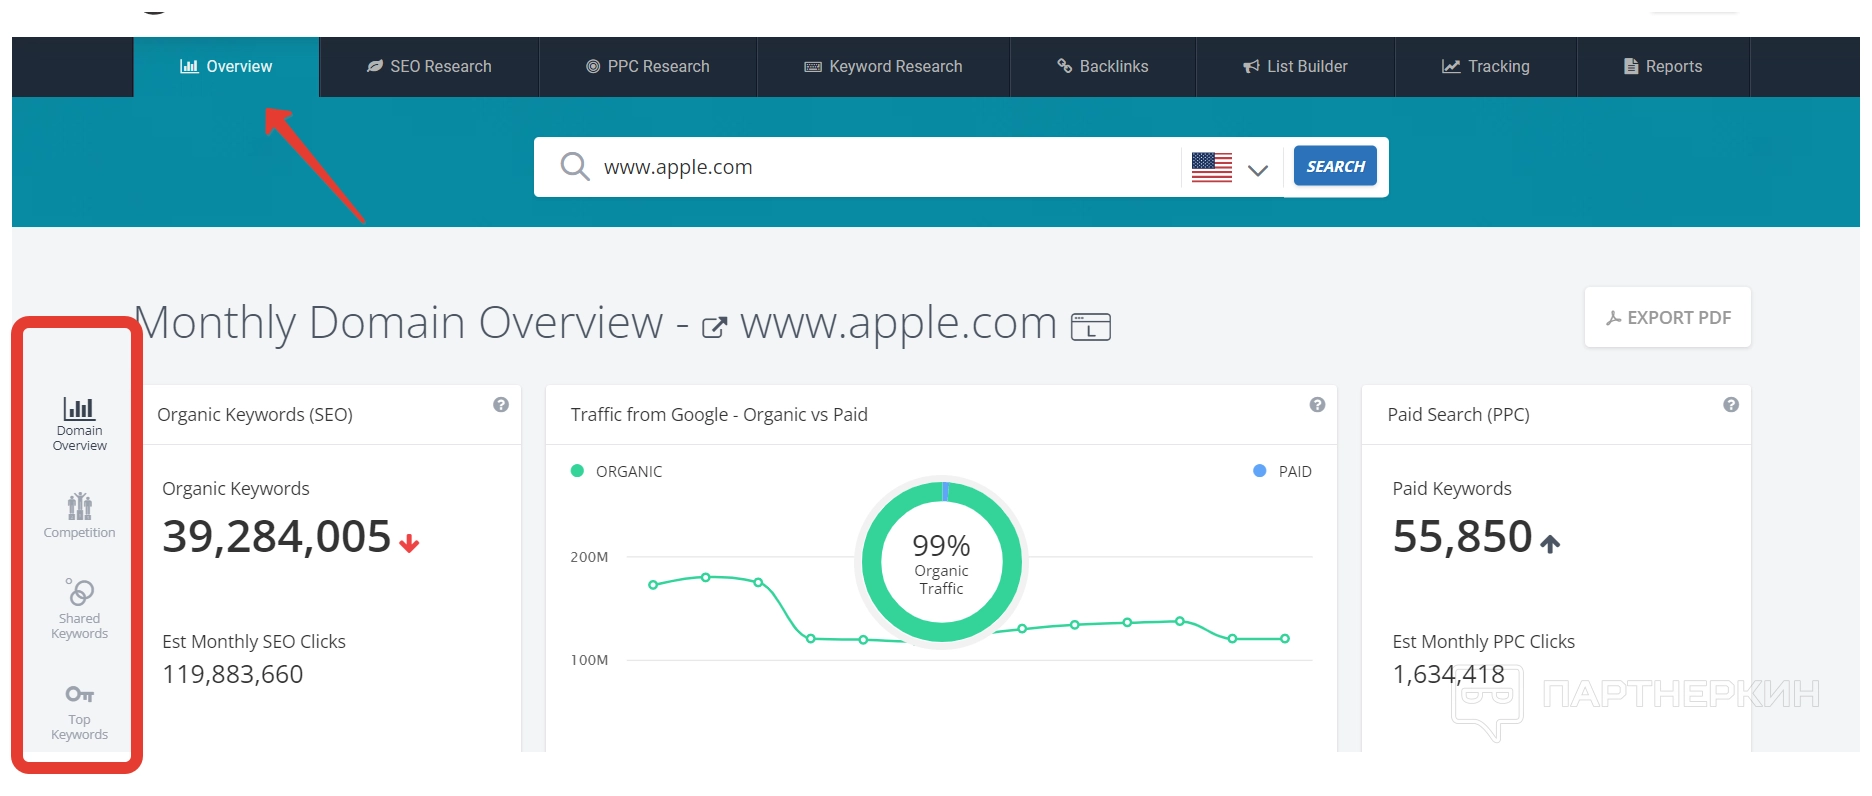Open the Tracking tab
The image size is (1872, 796).
(1486, 67)
